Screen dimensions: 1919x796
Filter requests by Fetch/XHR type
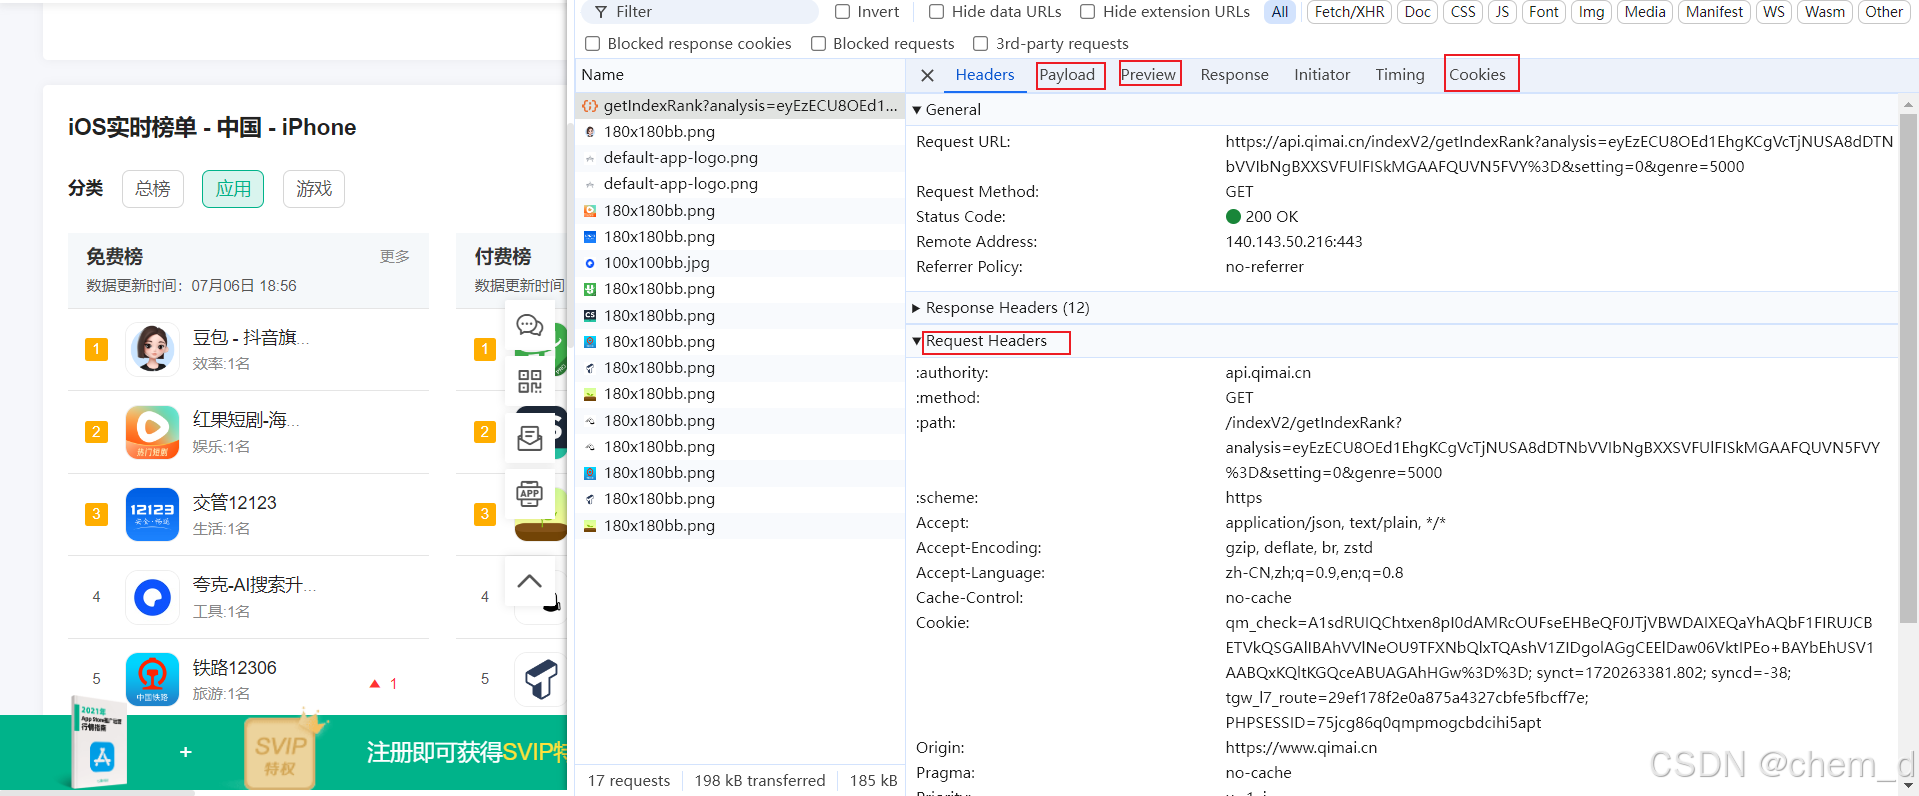[1349, 12]
